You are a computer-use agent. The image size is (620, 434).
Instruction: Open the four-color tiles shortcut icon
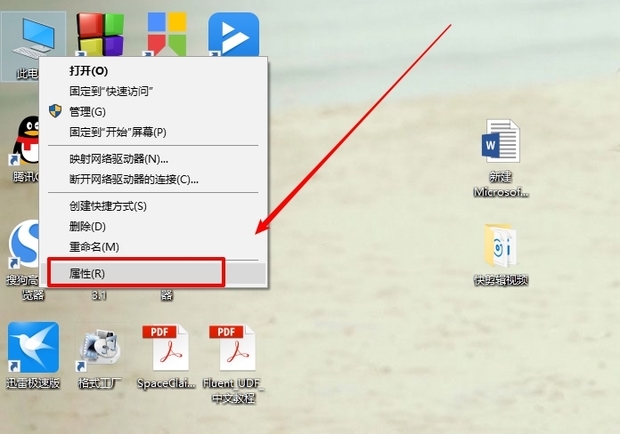(167, 34)
